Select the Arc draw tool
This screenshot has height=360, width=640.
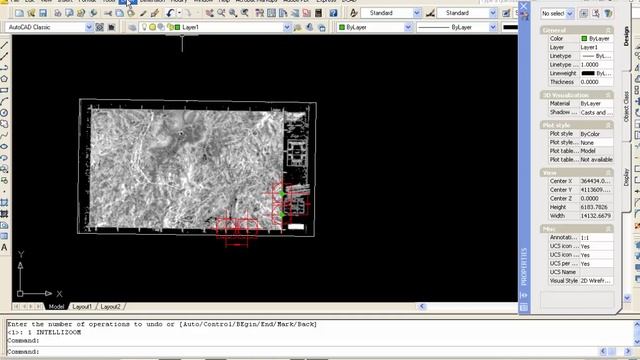(x=4, y=101)
